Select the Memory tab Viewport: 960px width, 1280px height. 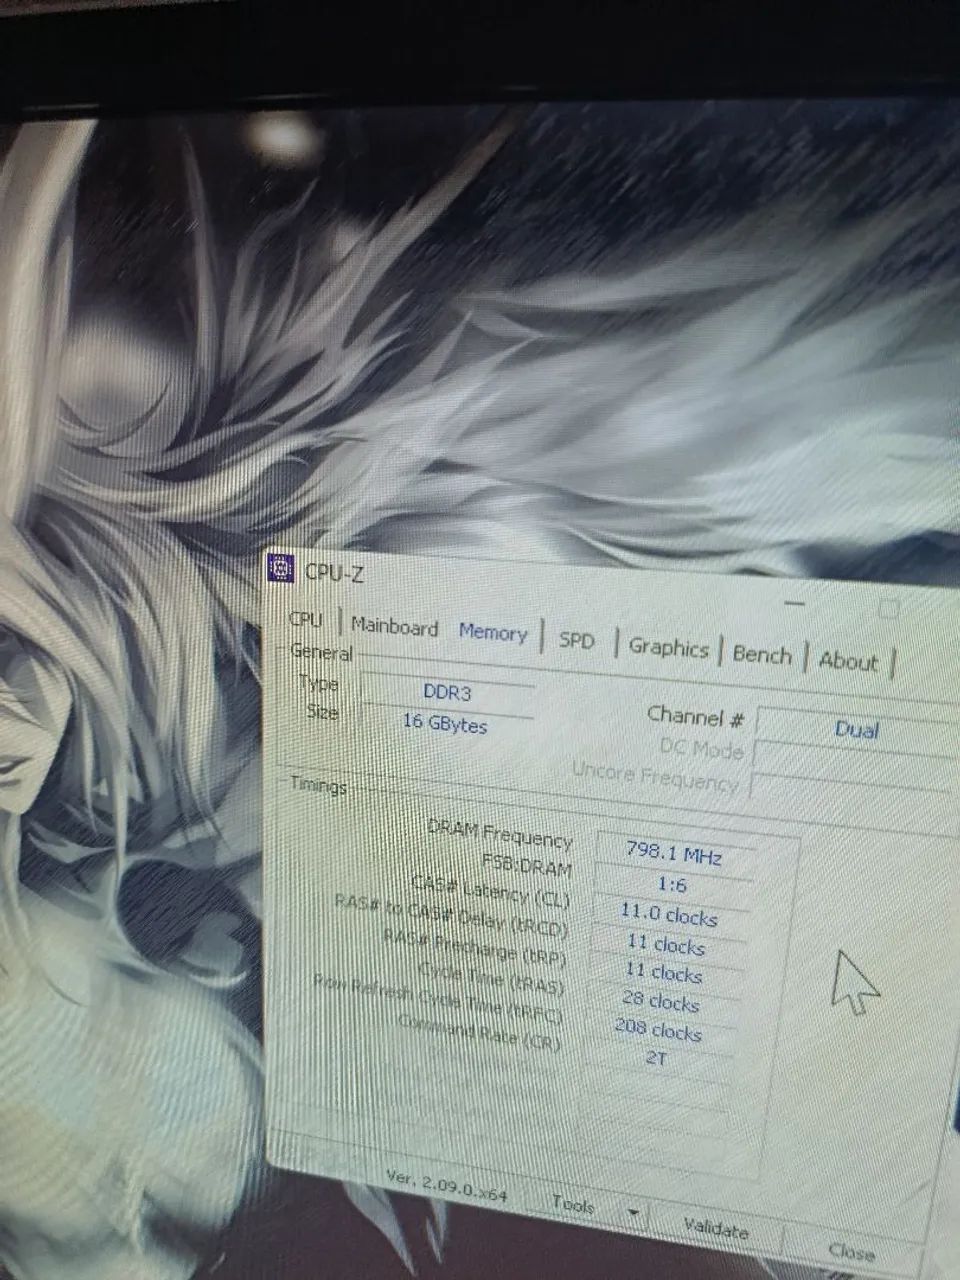492,632
